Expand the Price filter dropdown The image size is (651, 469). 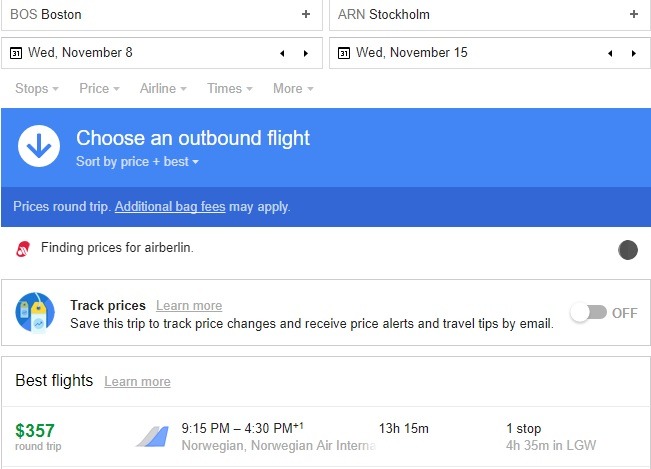(99, 89)
